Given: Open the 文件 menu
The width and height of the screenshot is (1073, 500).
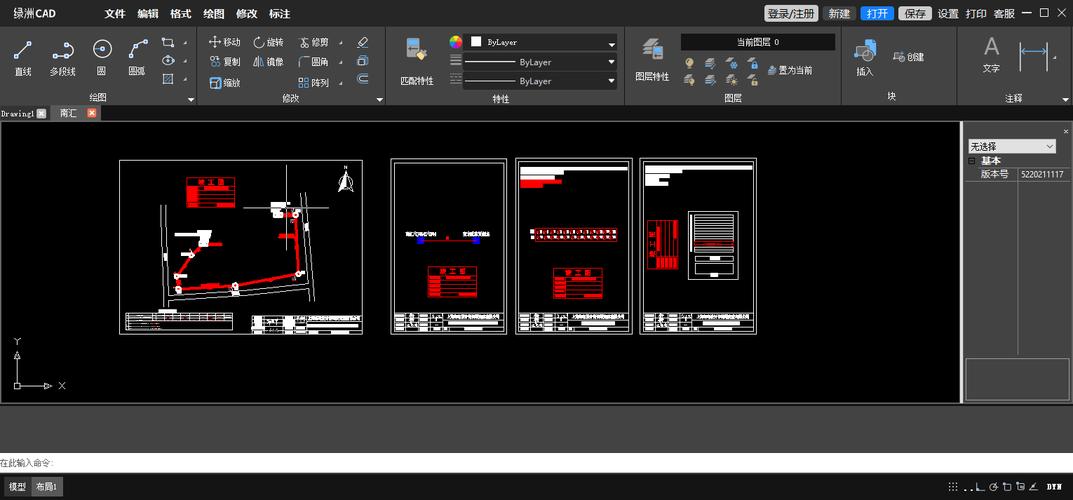Looking at the screenshot, I should 115,14.
